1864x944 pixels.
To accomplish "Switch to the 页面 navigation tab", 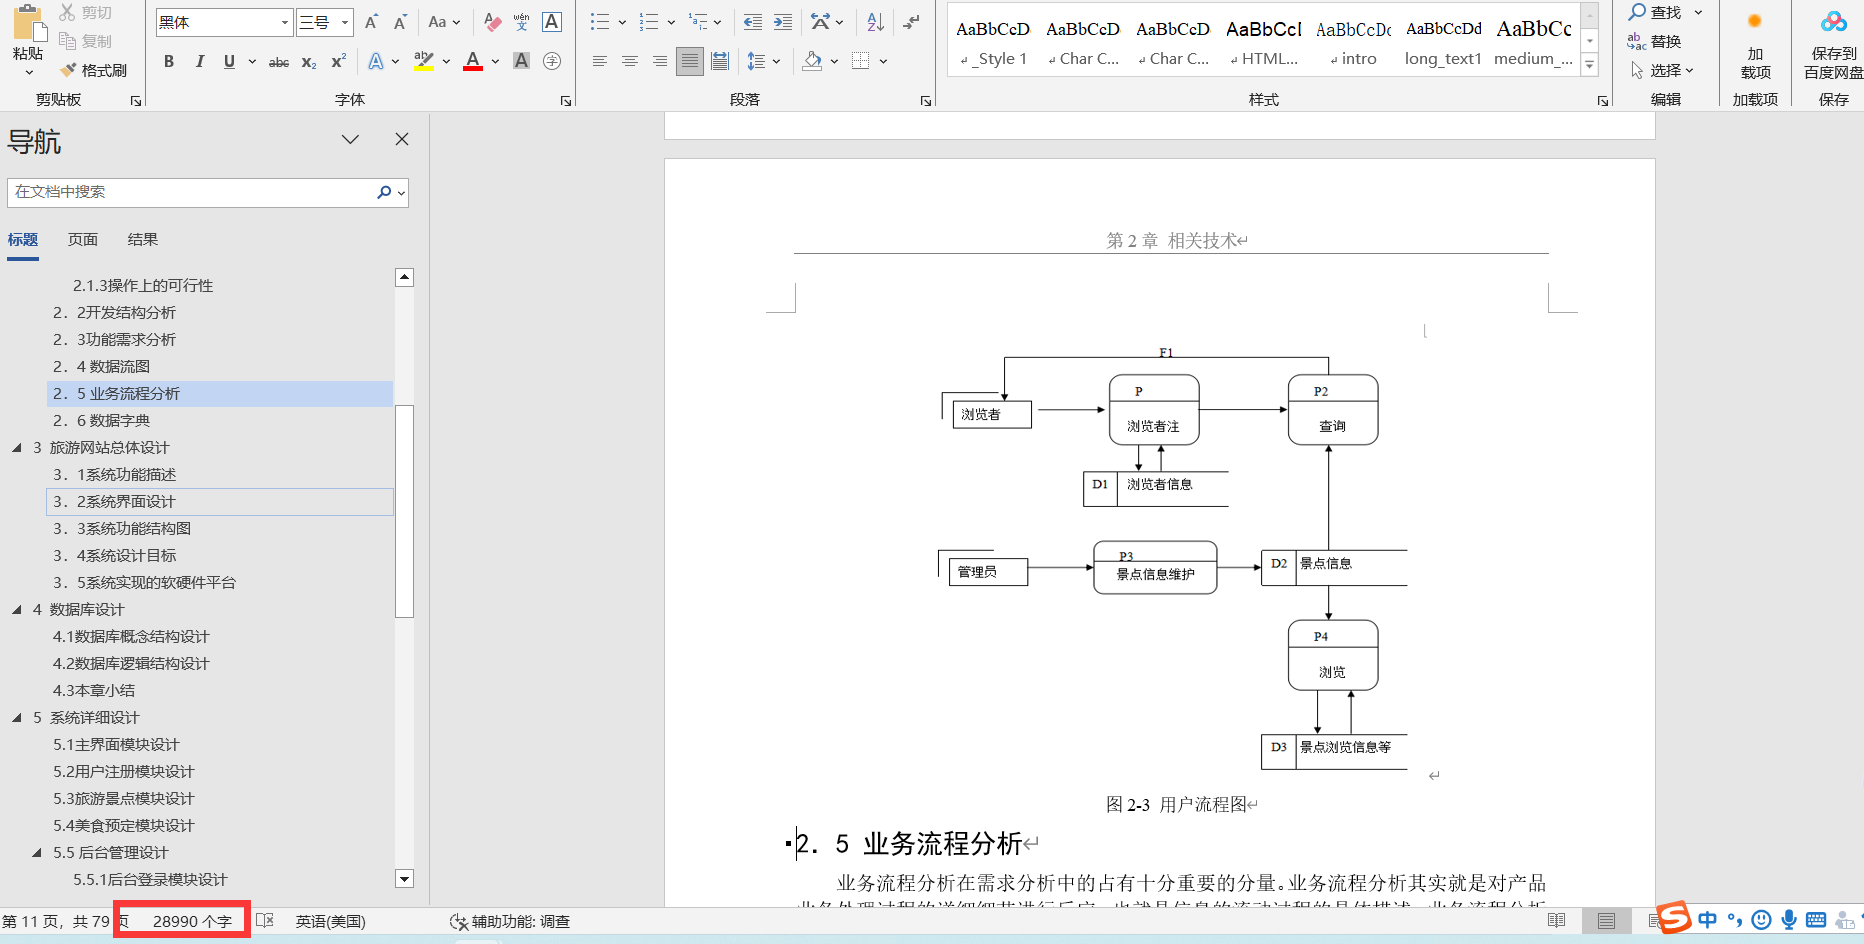I will 83,239.
